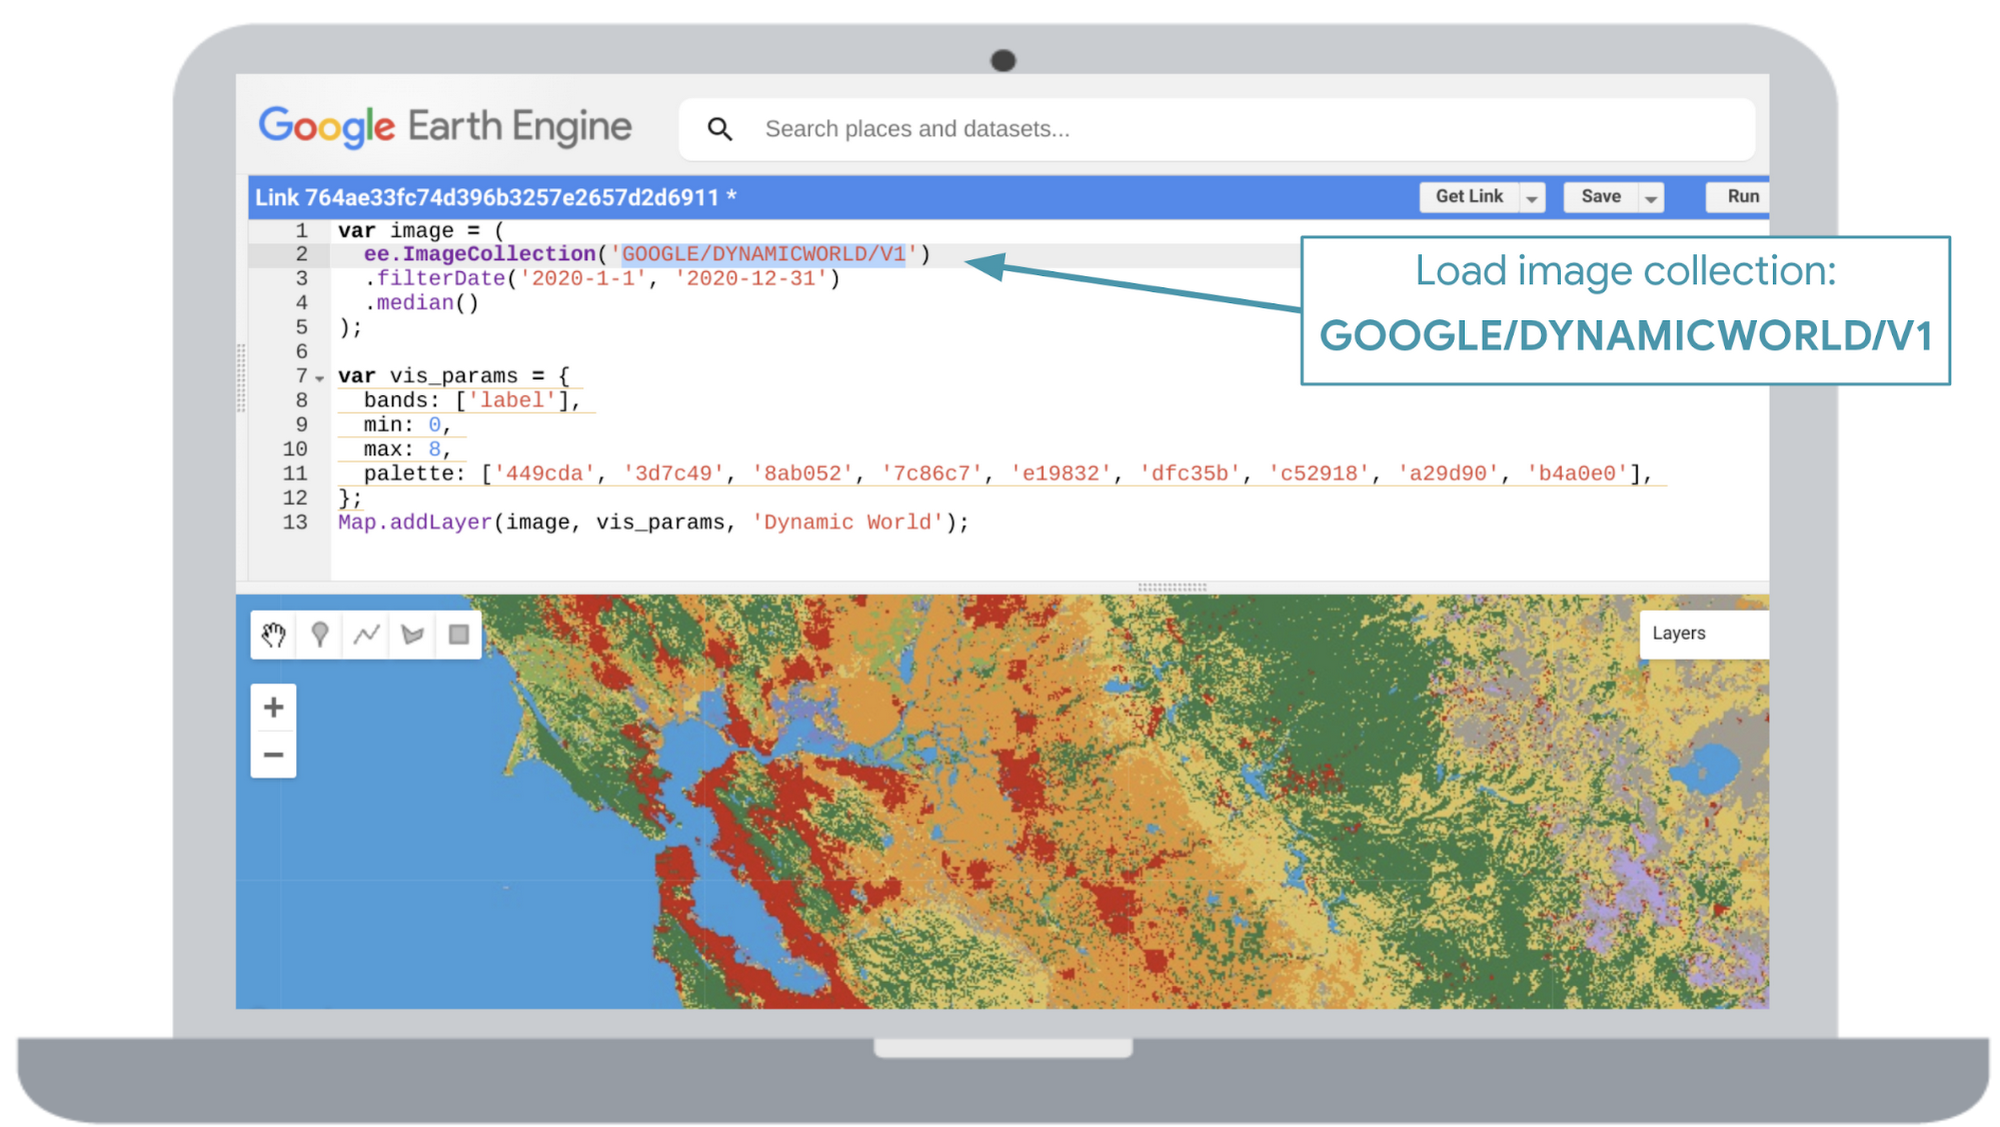
Task: Choose the add marker pin tool
Action: click(320, 634)
